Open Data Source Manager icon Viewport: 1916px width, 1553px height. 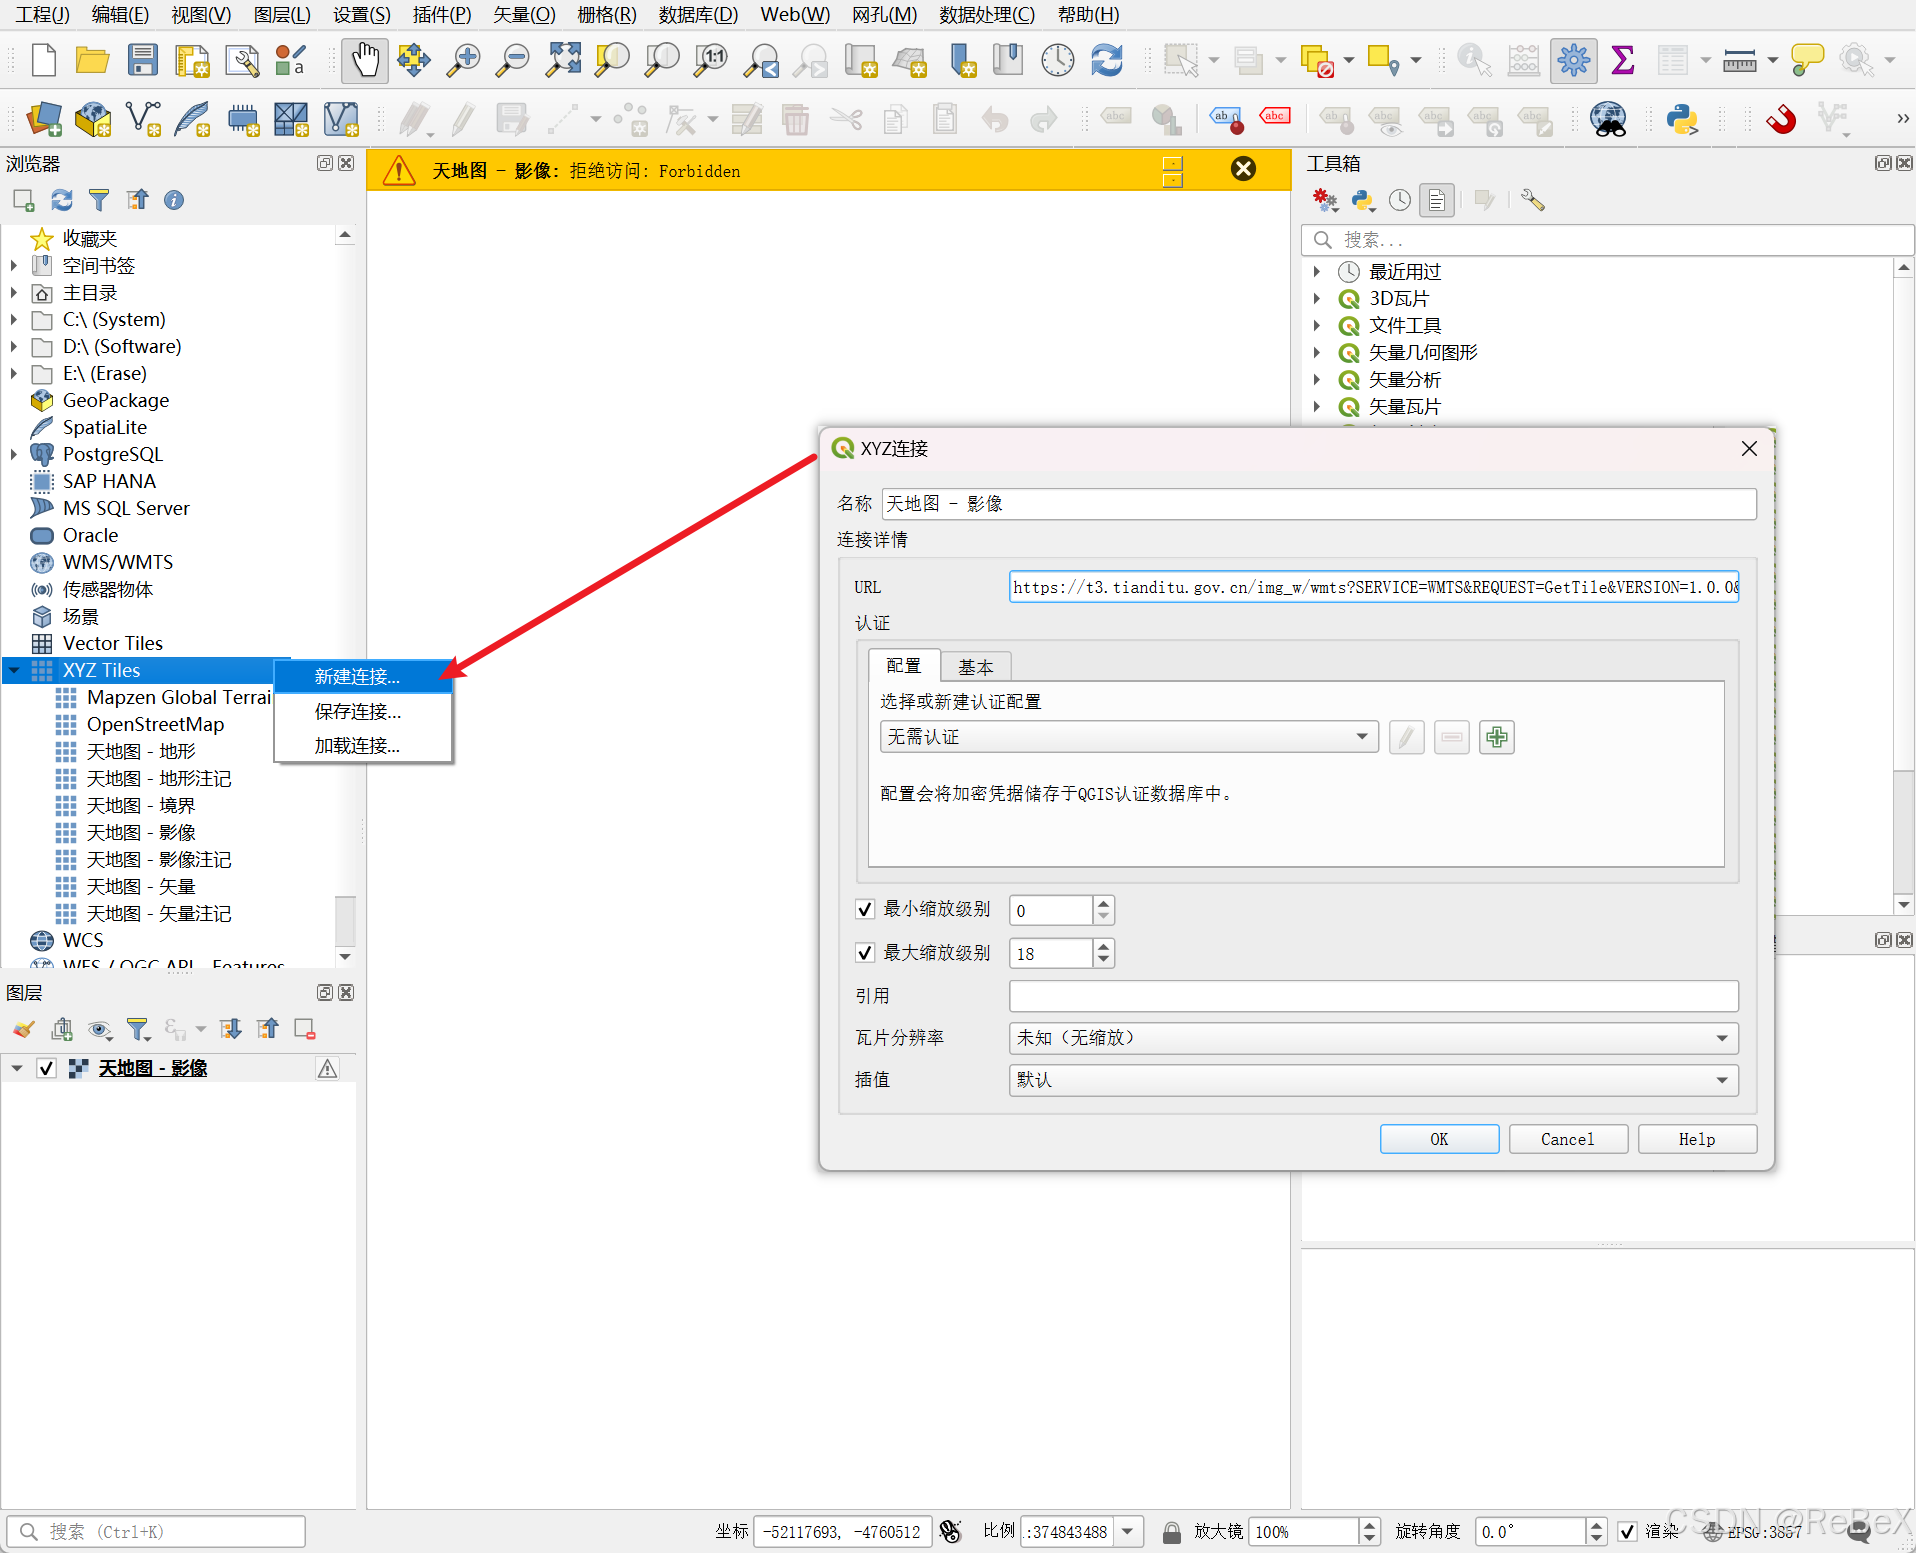coord(43,119)
